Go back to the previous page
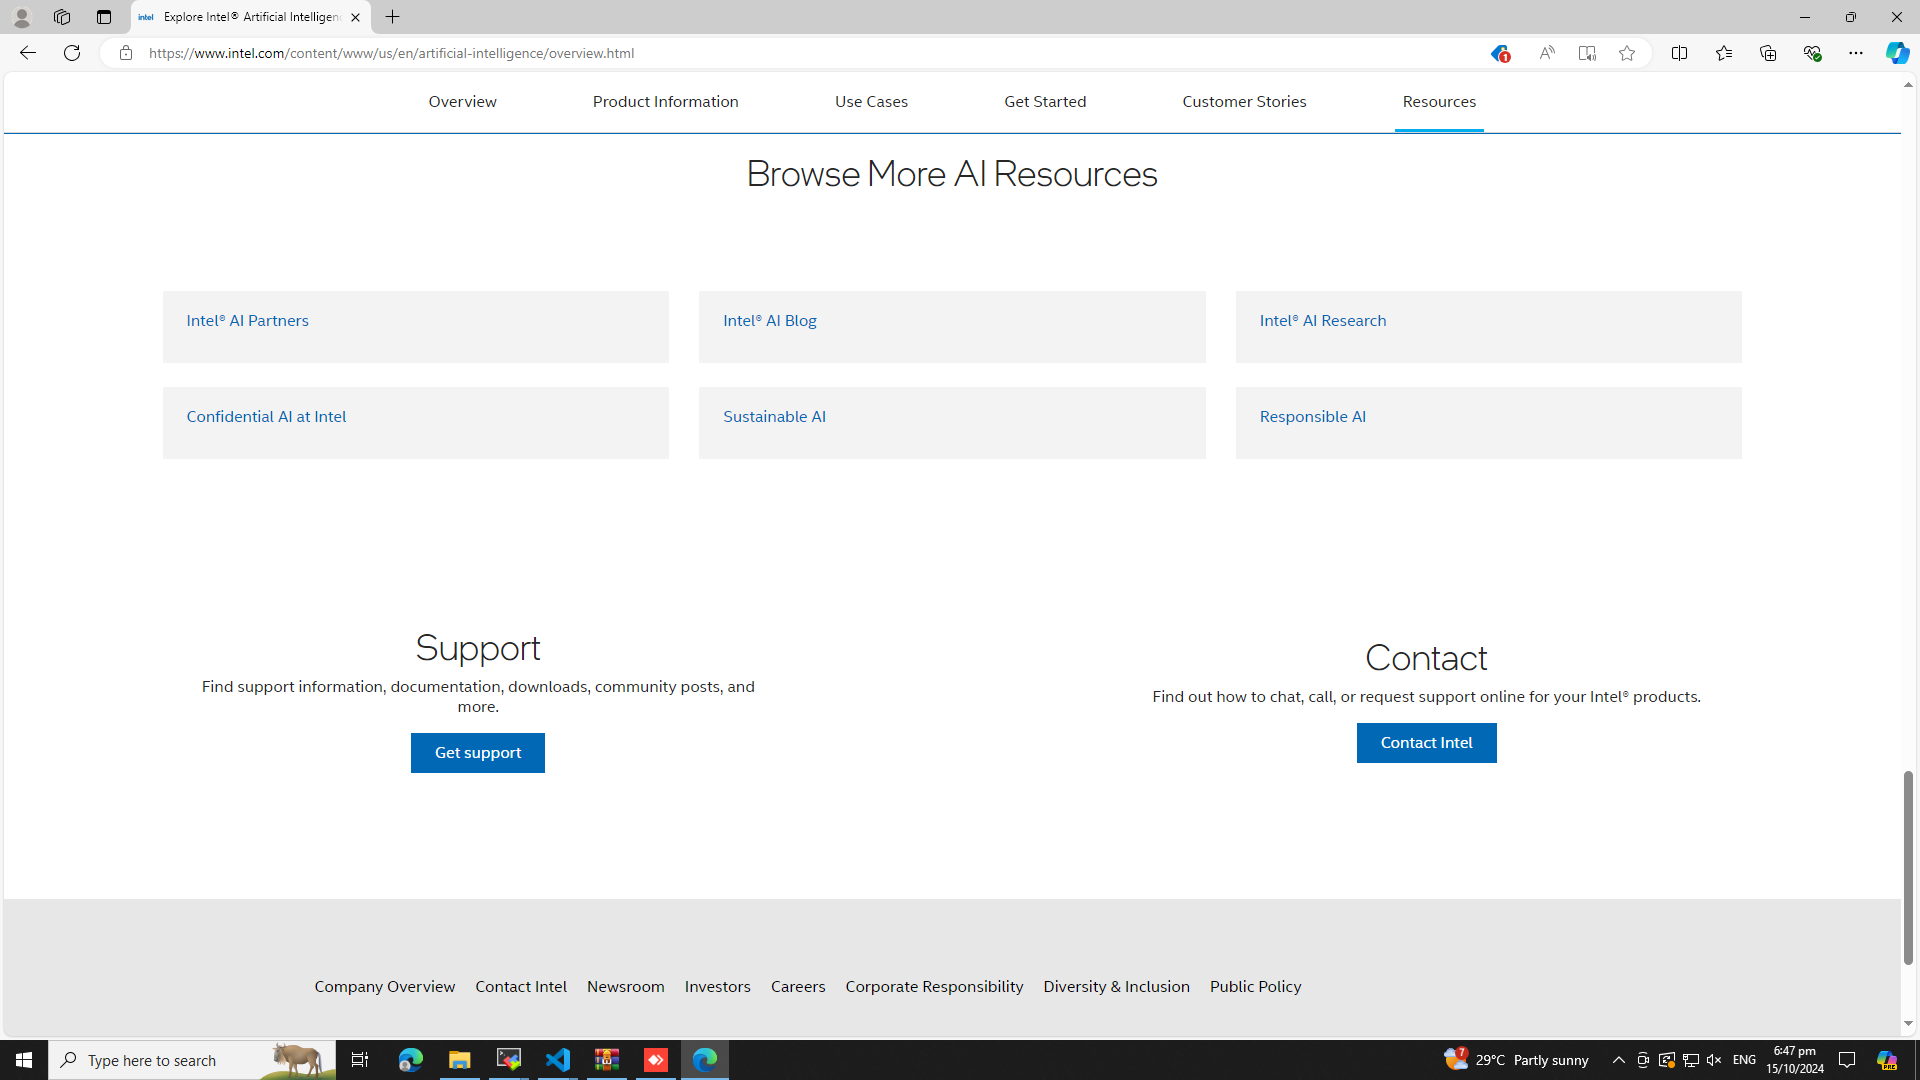This screenshot has width=1920, height=1080. (x=27, y=53)
